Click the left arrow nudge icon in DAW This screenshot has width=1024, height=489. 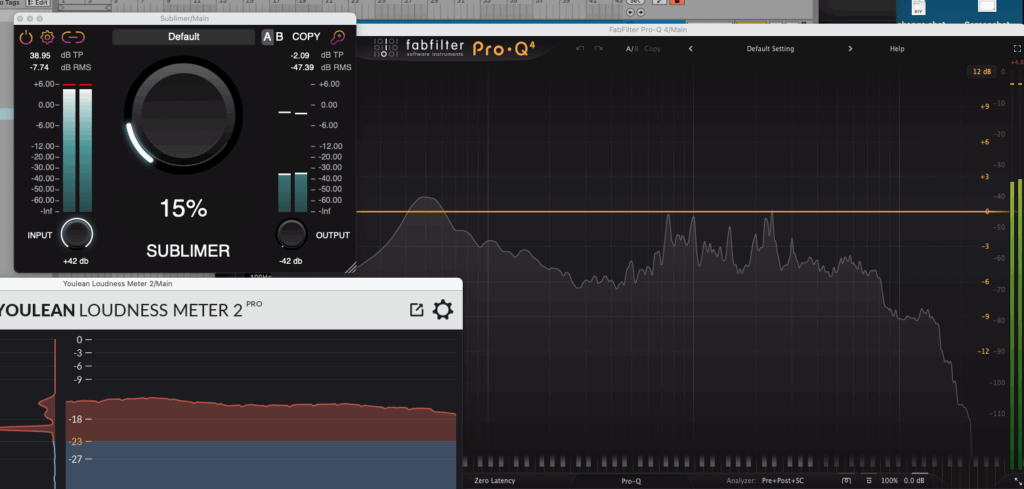point(631,12)
